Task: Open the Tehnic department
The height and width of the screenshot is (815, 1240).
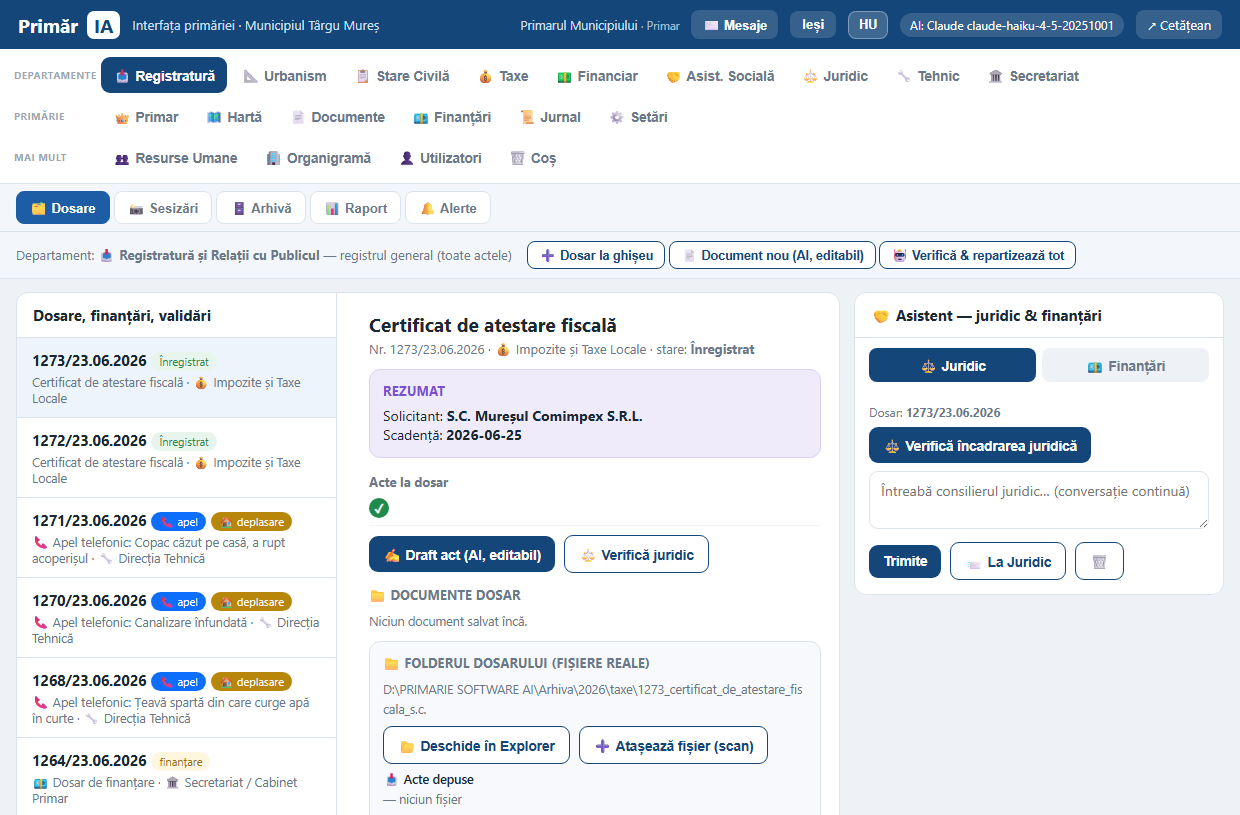Action: pos(928,76)
